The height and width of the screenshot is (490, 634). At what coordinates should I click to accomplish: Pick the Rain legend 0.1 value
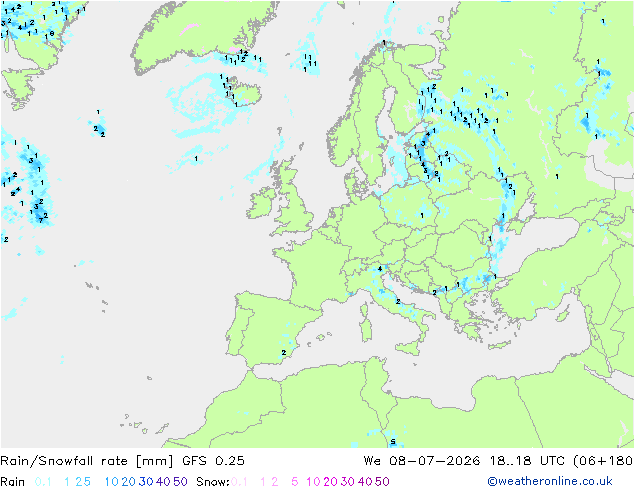(43, 482)
